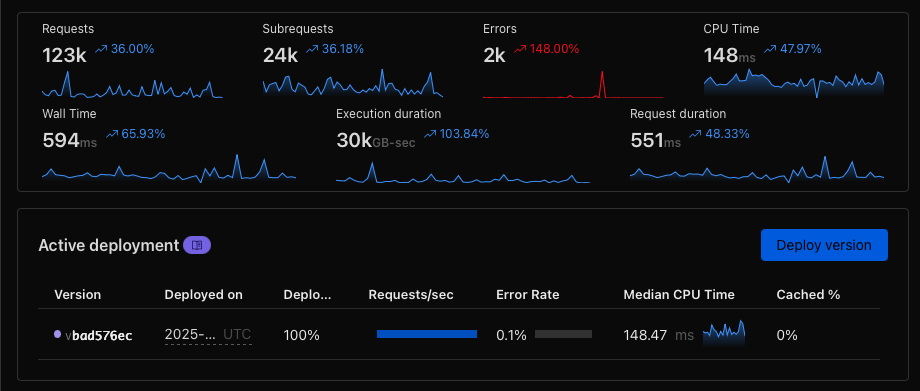Click the 24k Subrequests value
This screenshot has width=920, height=391.
(x=280, y=55)
